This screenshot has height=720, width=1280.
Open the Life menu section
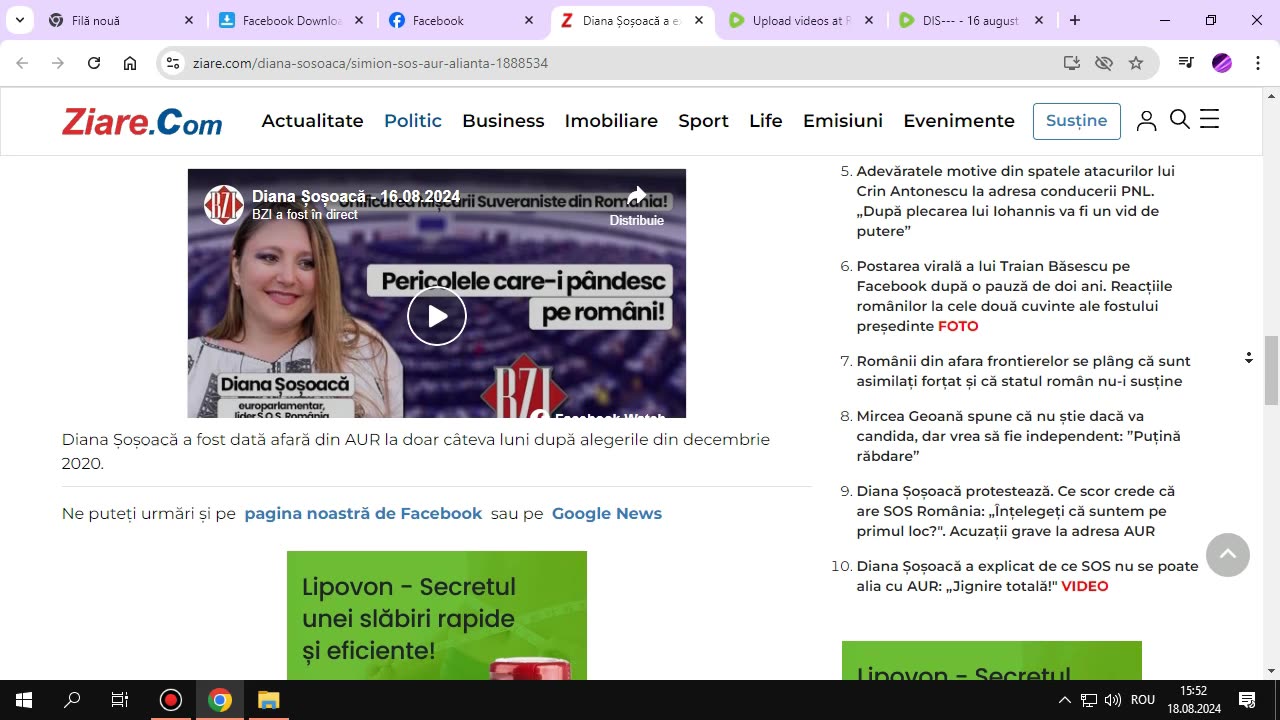click(766, 121)
